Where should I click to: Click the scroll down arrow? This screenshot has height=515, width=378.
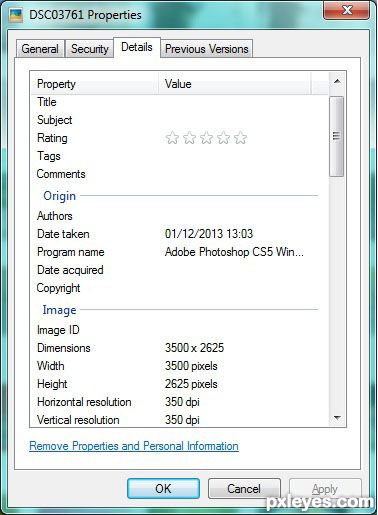coord(337,418)
